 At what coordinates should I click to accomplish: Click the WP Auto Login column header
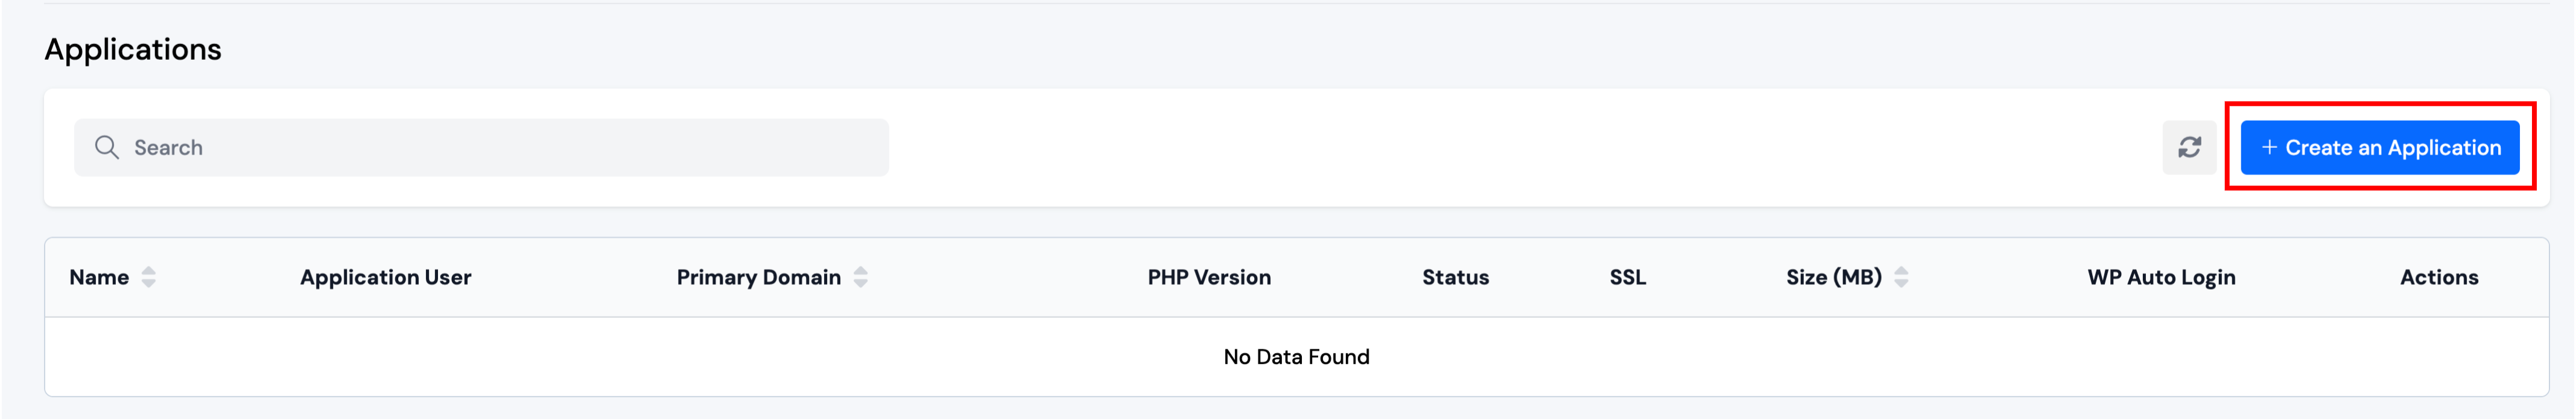(2160, 277)
